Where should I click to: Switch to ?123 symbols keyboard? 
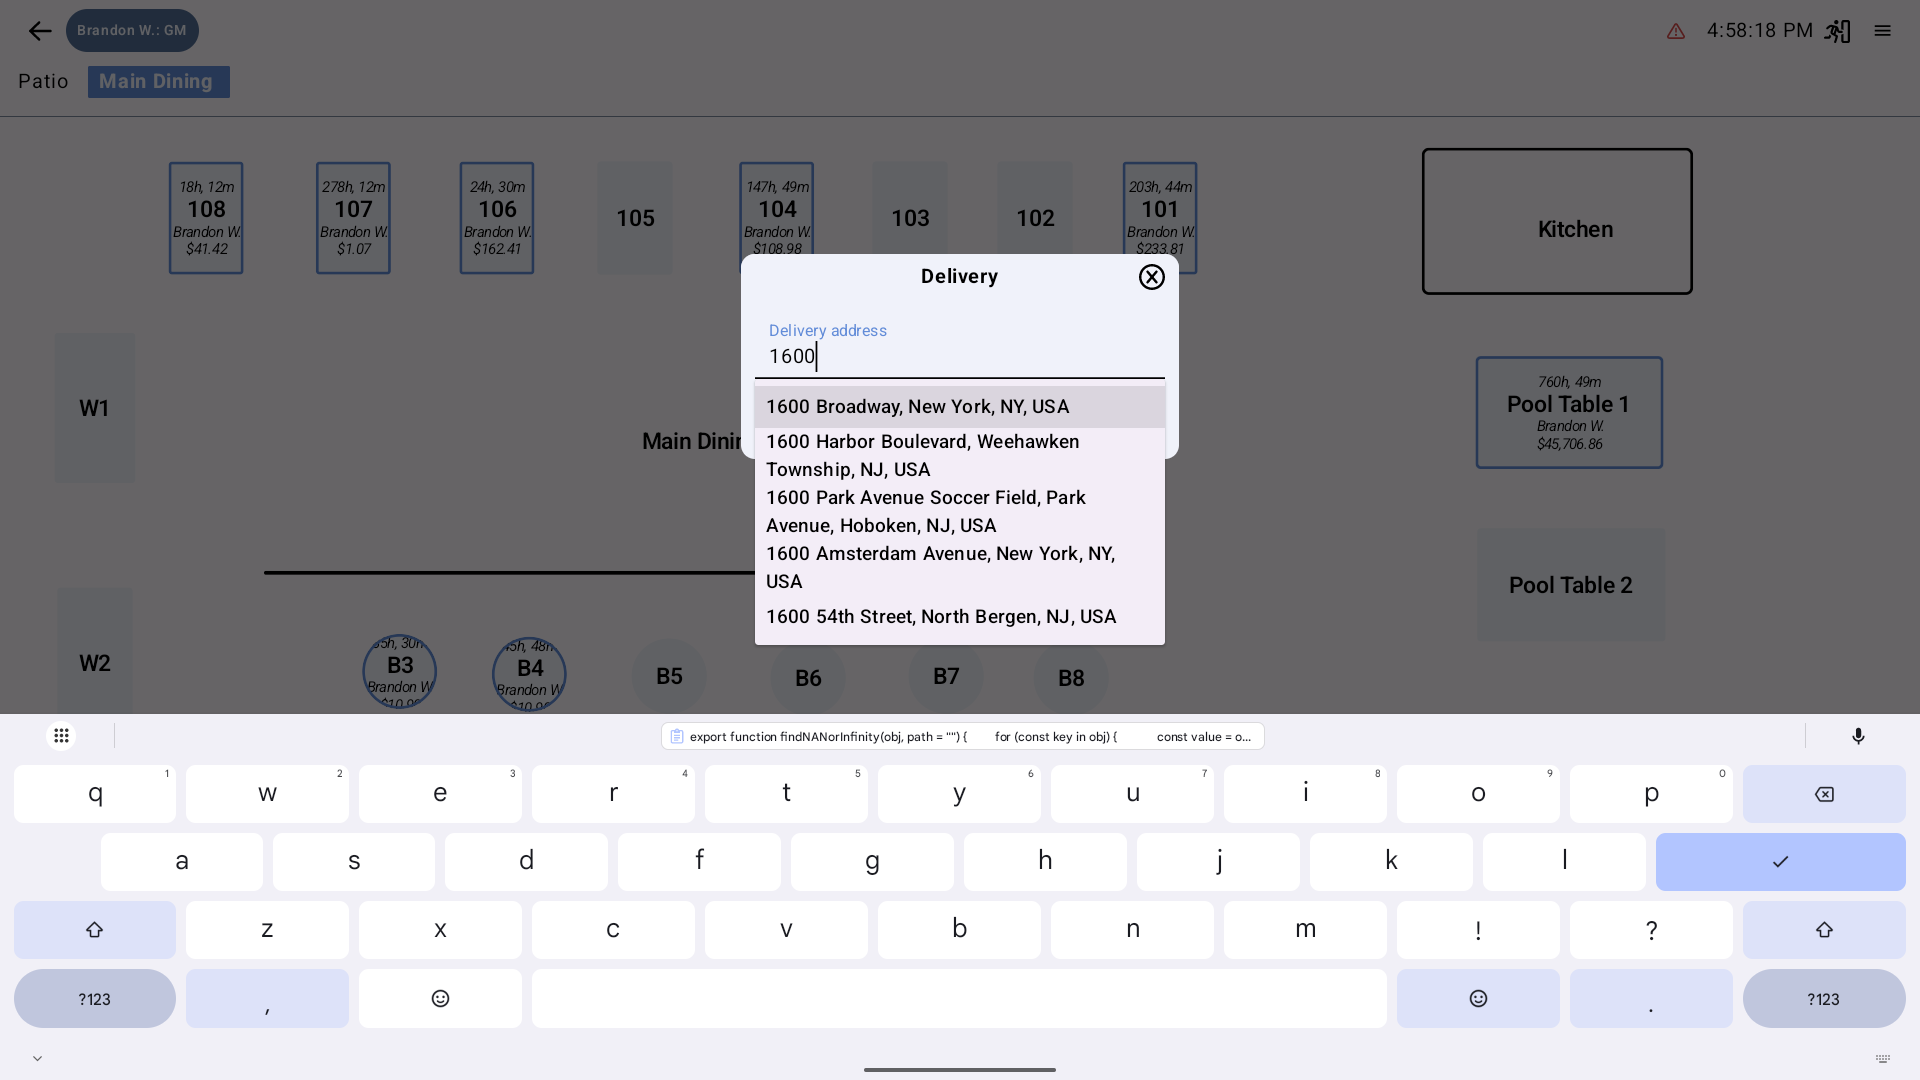(x=95, y=998)
